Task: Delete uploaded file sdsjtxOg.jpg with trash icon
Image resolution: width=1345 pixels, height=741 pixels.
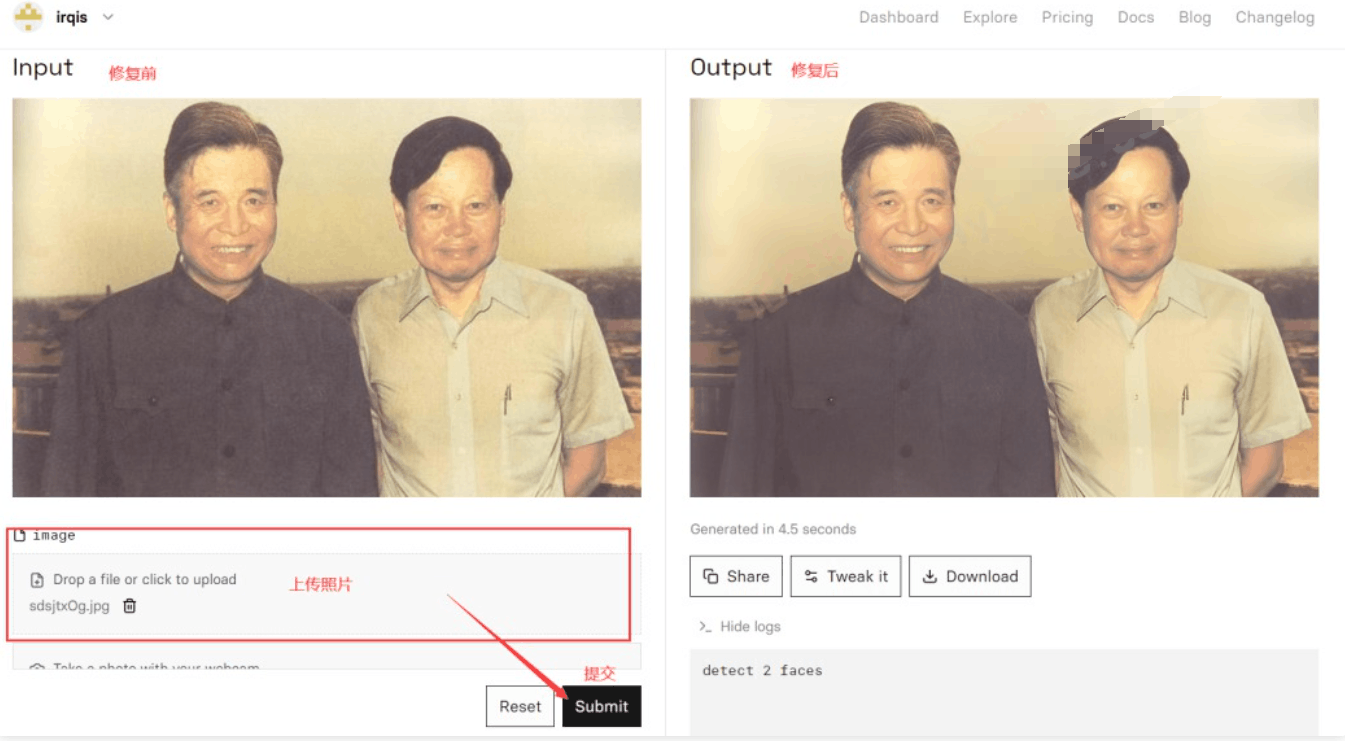Action: [x=129, y=606]
